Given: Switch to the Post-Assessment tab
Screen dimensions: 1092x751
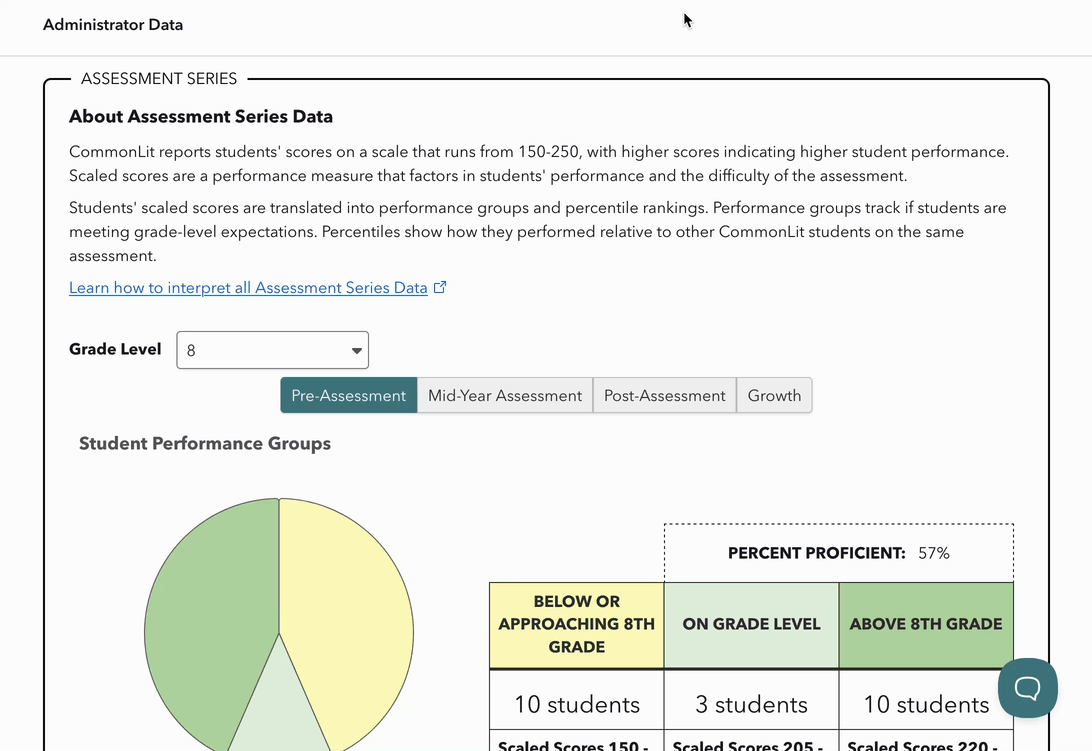Looking at the screenshot, I should pyautogui.click(x=664, y=395).
